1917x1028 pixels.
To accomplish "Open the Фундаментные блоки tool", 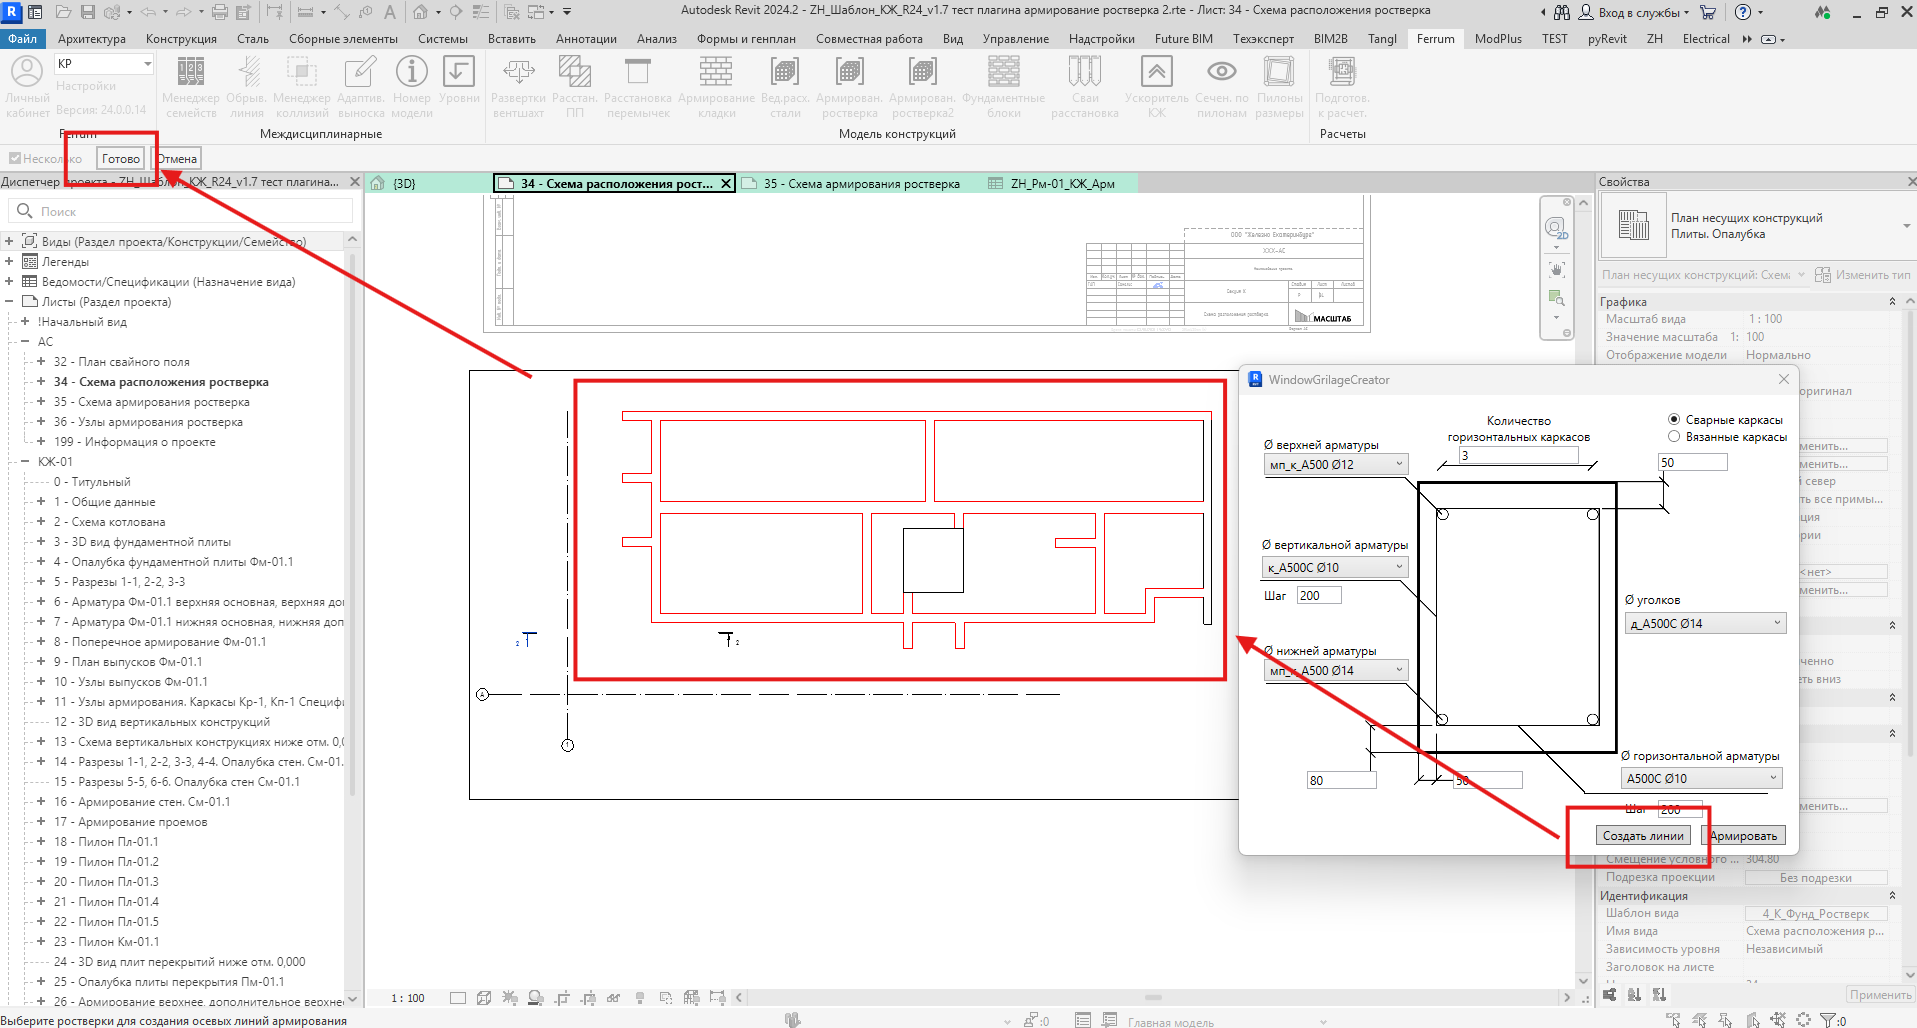I will (1004, 72).
